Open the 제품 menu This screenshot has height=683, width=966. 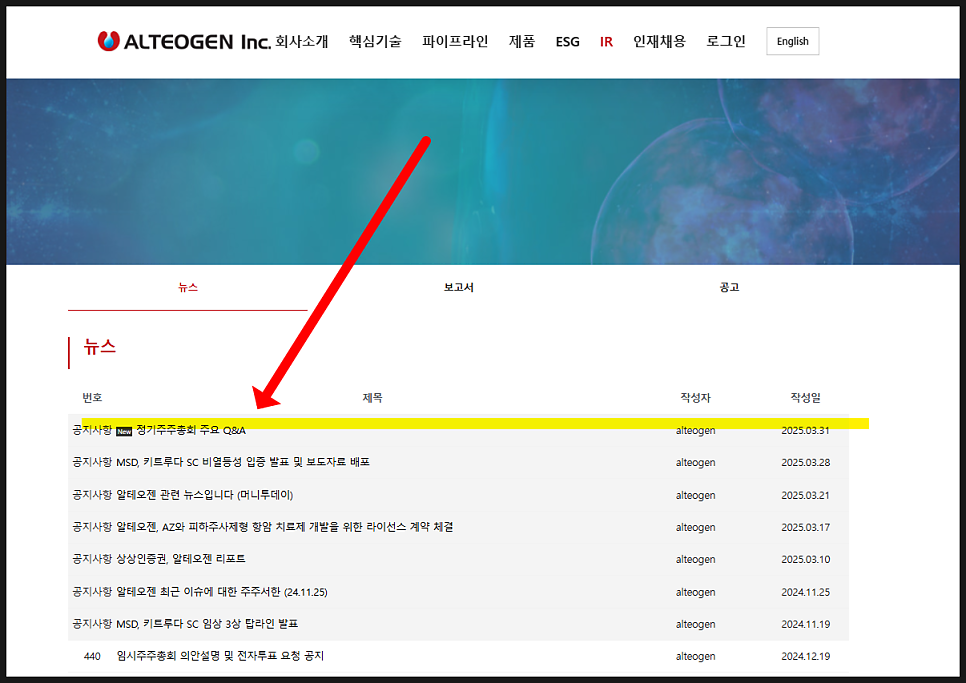[x=522, y=41]
